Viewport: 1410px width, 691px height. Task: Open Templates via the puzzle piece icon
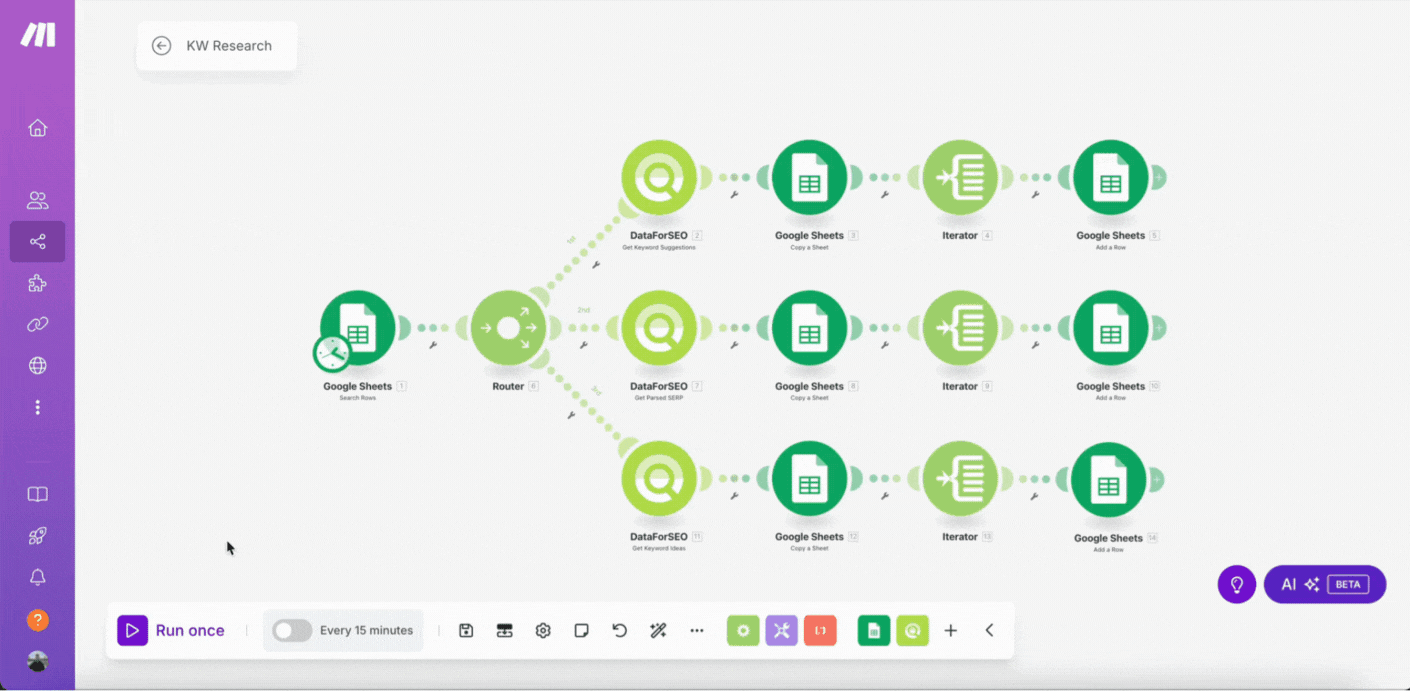38,284
